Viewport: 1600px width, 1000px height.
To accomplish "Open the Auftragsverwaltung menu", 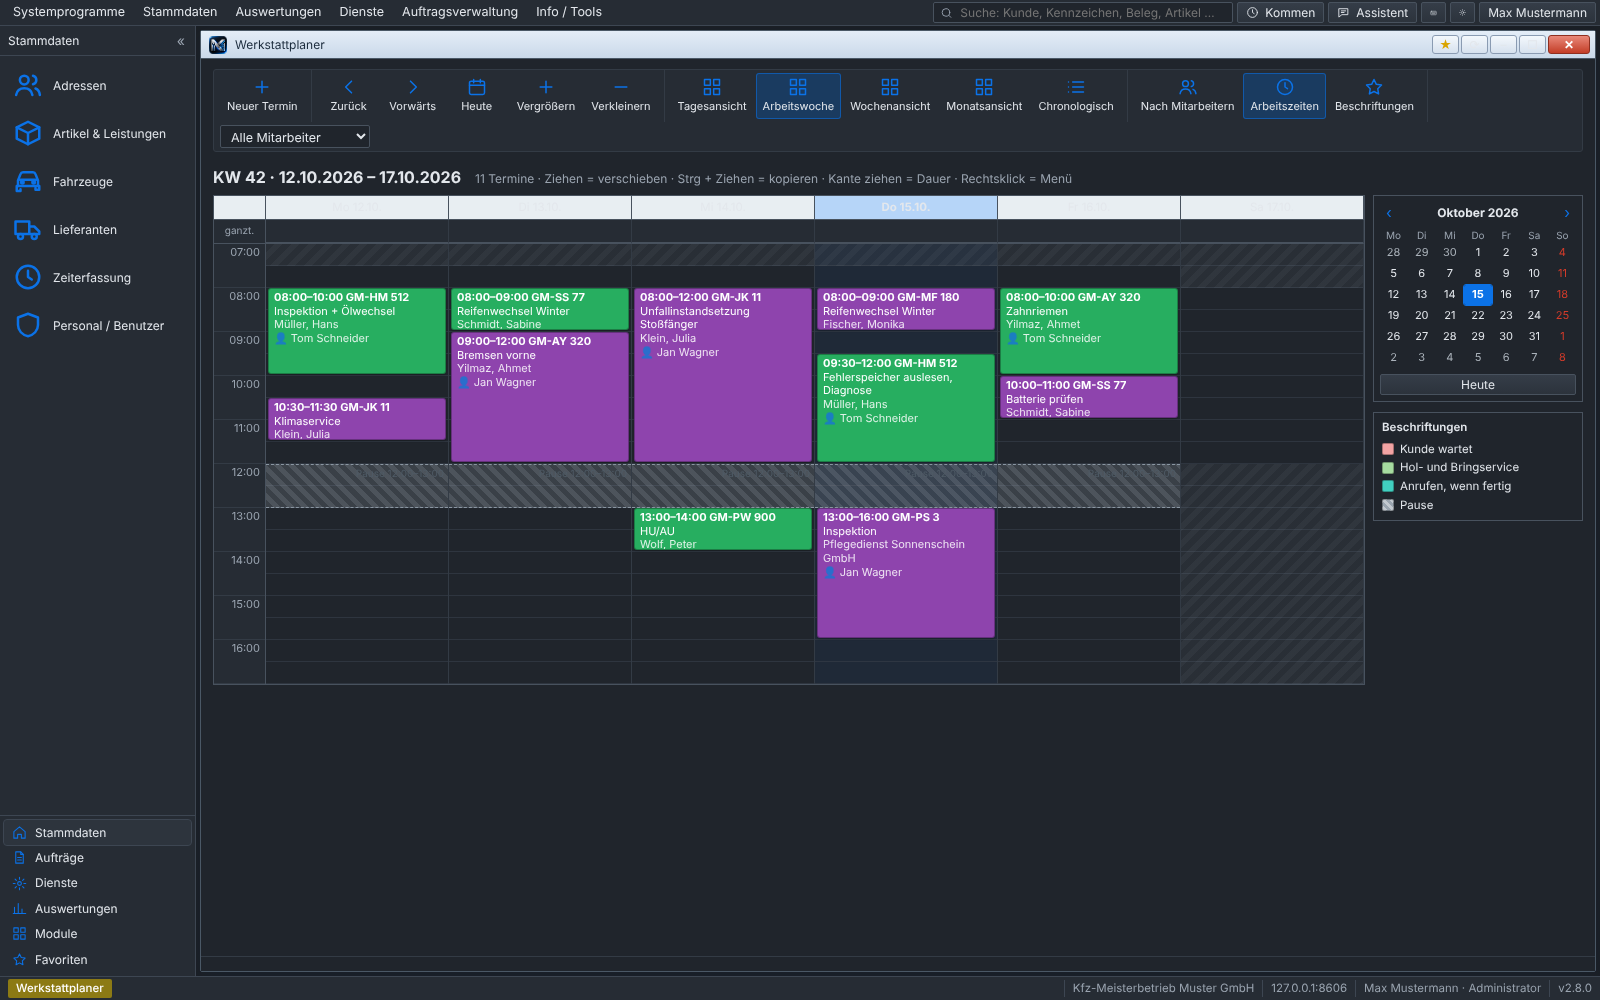I will click(460, 12).
